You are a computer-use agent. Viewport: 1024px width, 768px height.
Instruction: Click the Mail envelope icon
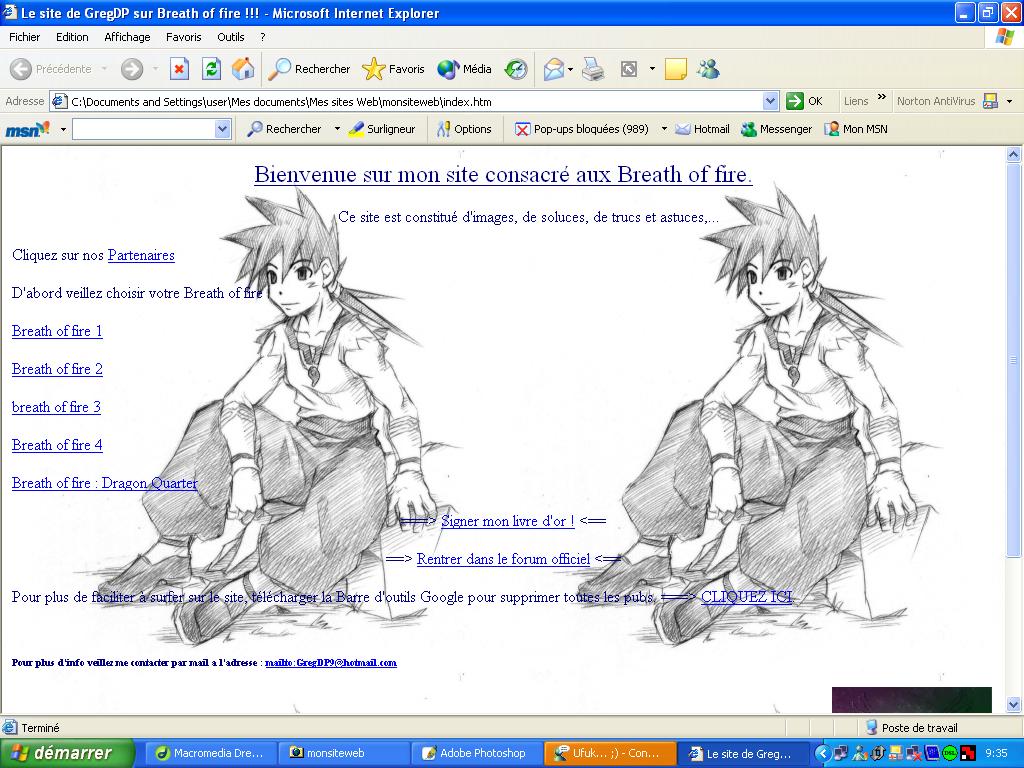[x=553, y=69]
